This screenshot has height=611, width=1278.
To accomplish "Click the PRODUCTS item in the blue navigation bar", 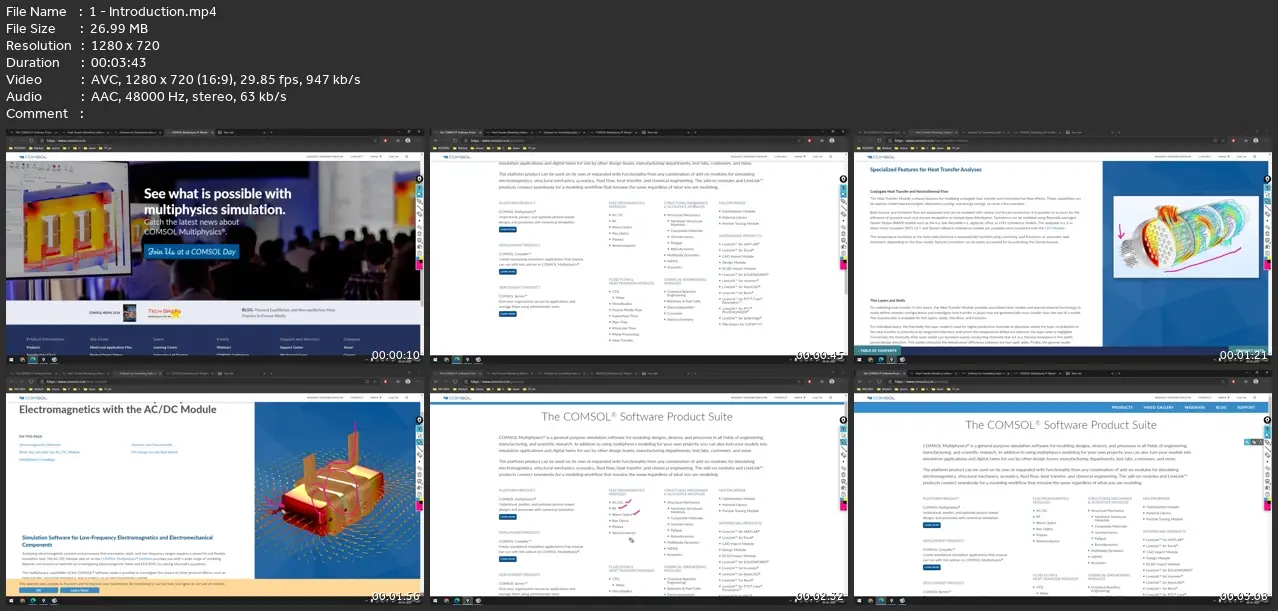I will [x=1122, y=407].
